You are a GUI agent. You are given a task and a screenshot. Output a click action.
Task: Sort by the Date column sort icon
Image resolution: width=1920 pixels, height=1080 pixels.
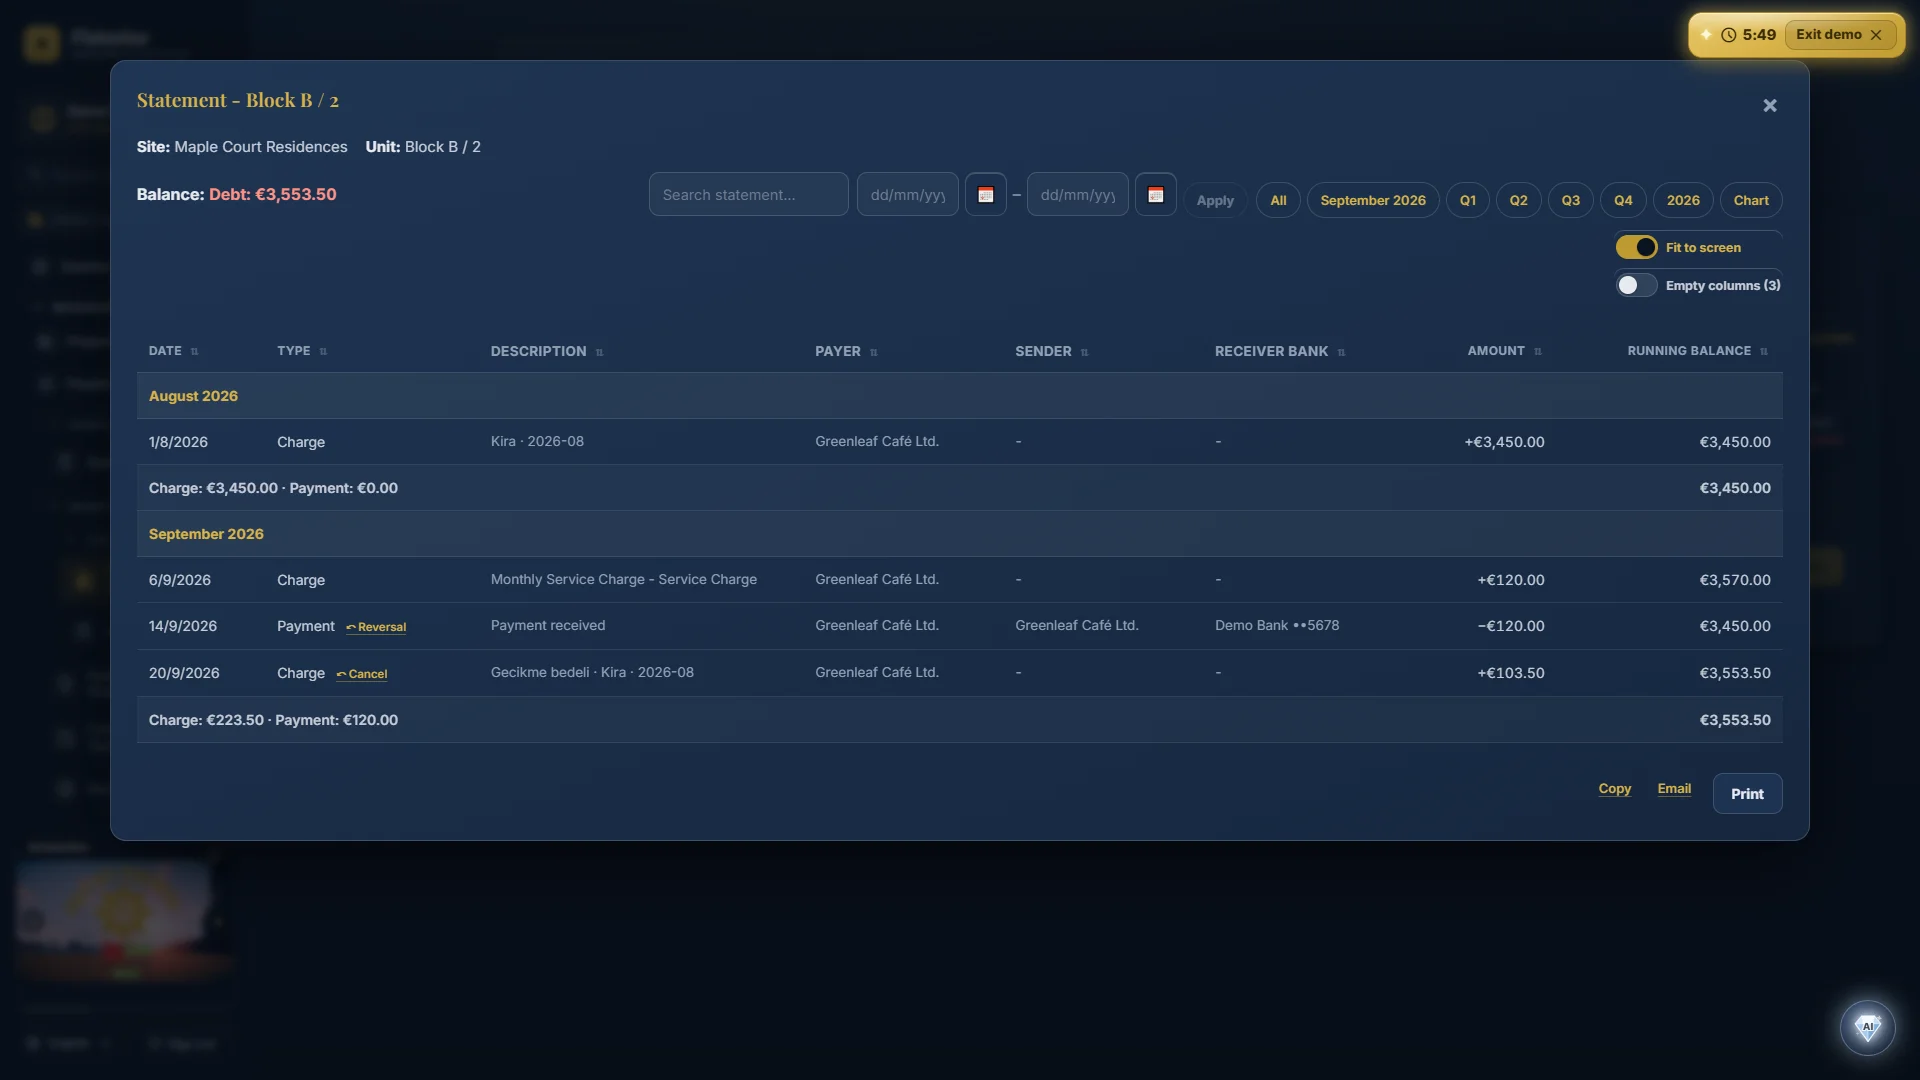pyautogui.click(x=194, y=352)
